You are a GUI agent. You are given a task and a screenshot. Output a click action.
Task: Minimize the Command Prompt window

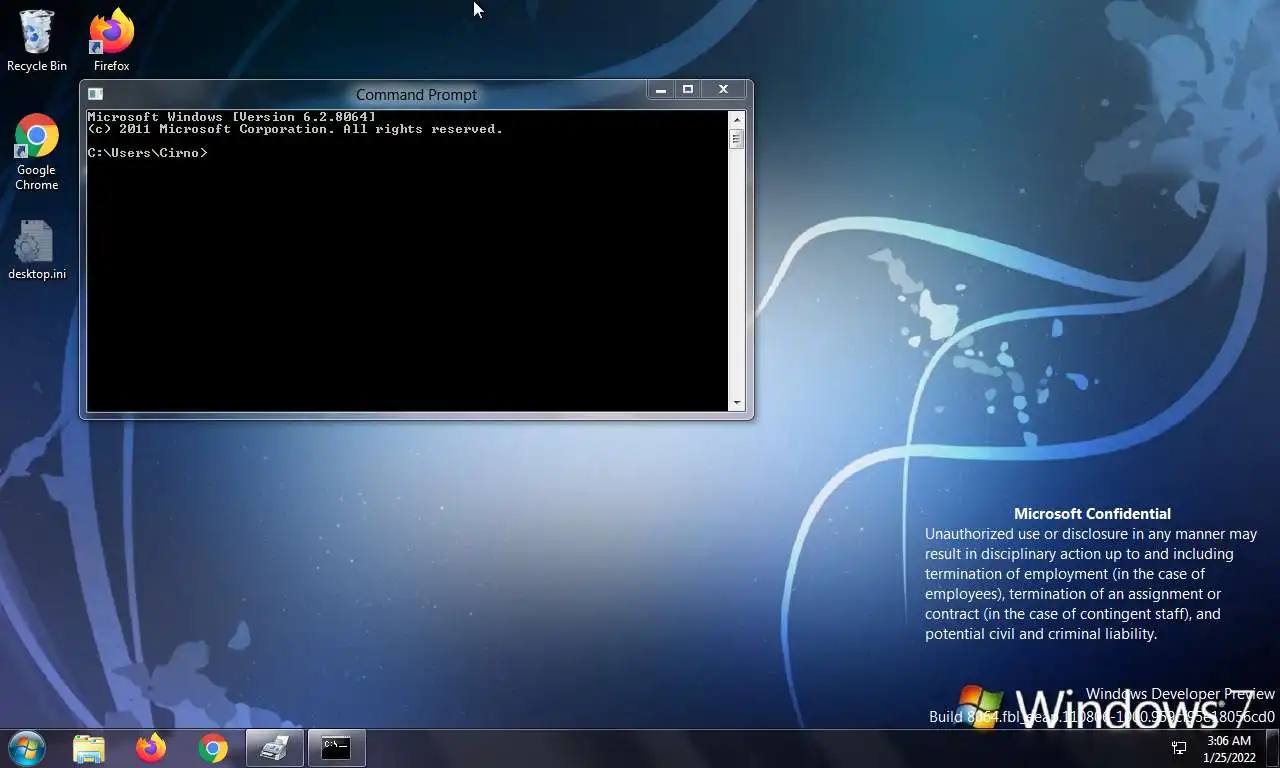pos(660,90)
